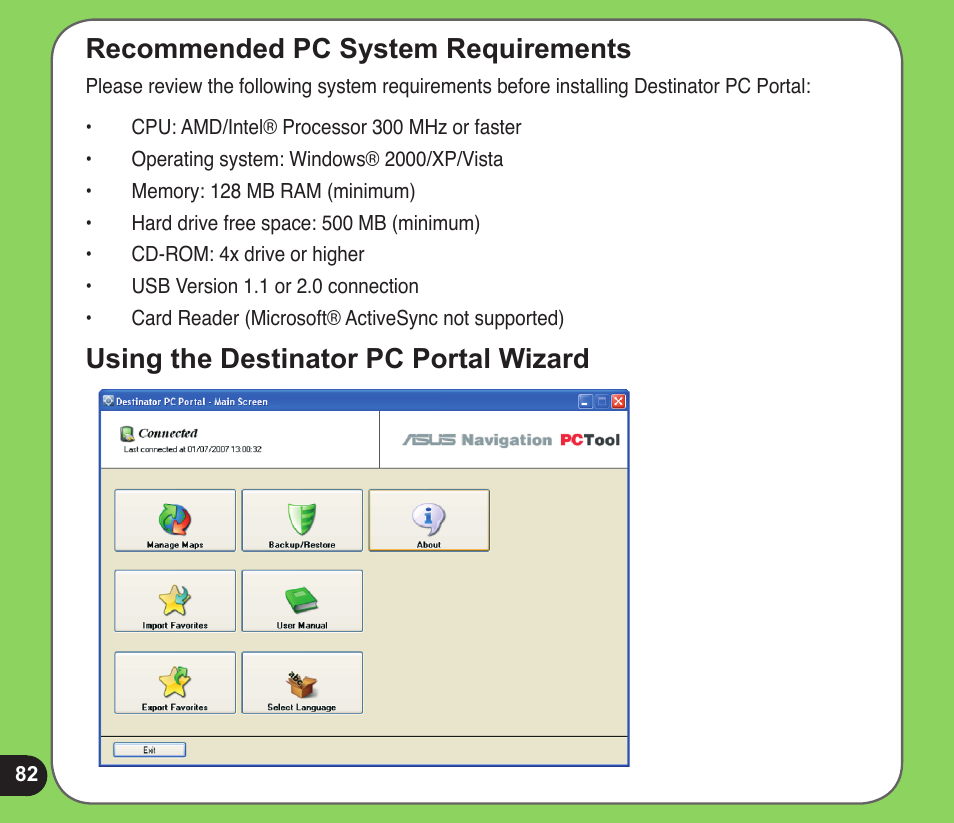Screen dimensions: 954x823
Task: Click 'CPU: AMD/Intel® Processor 300 MHz' line
Action: tap(326, 127)
